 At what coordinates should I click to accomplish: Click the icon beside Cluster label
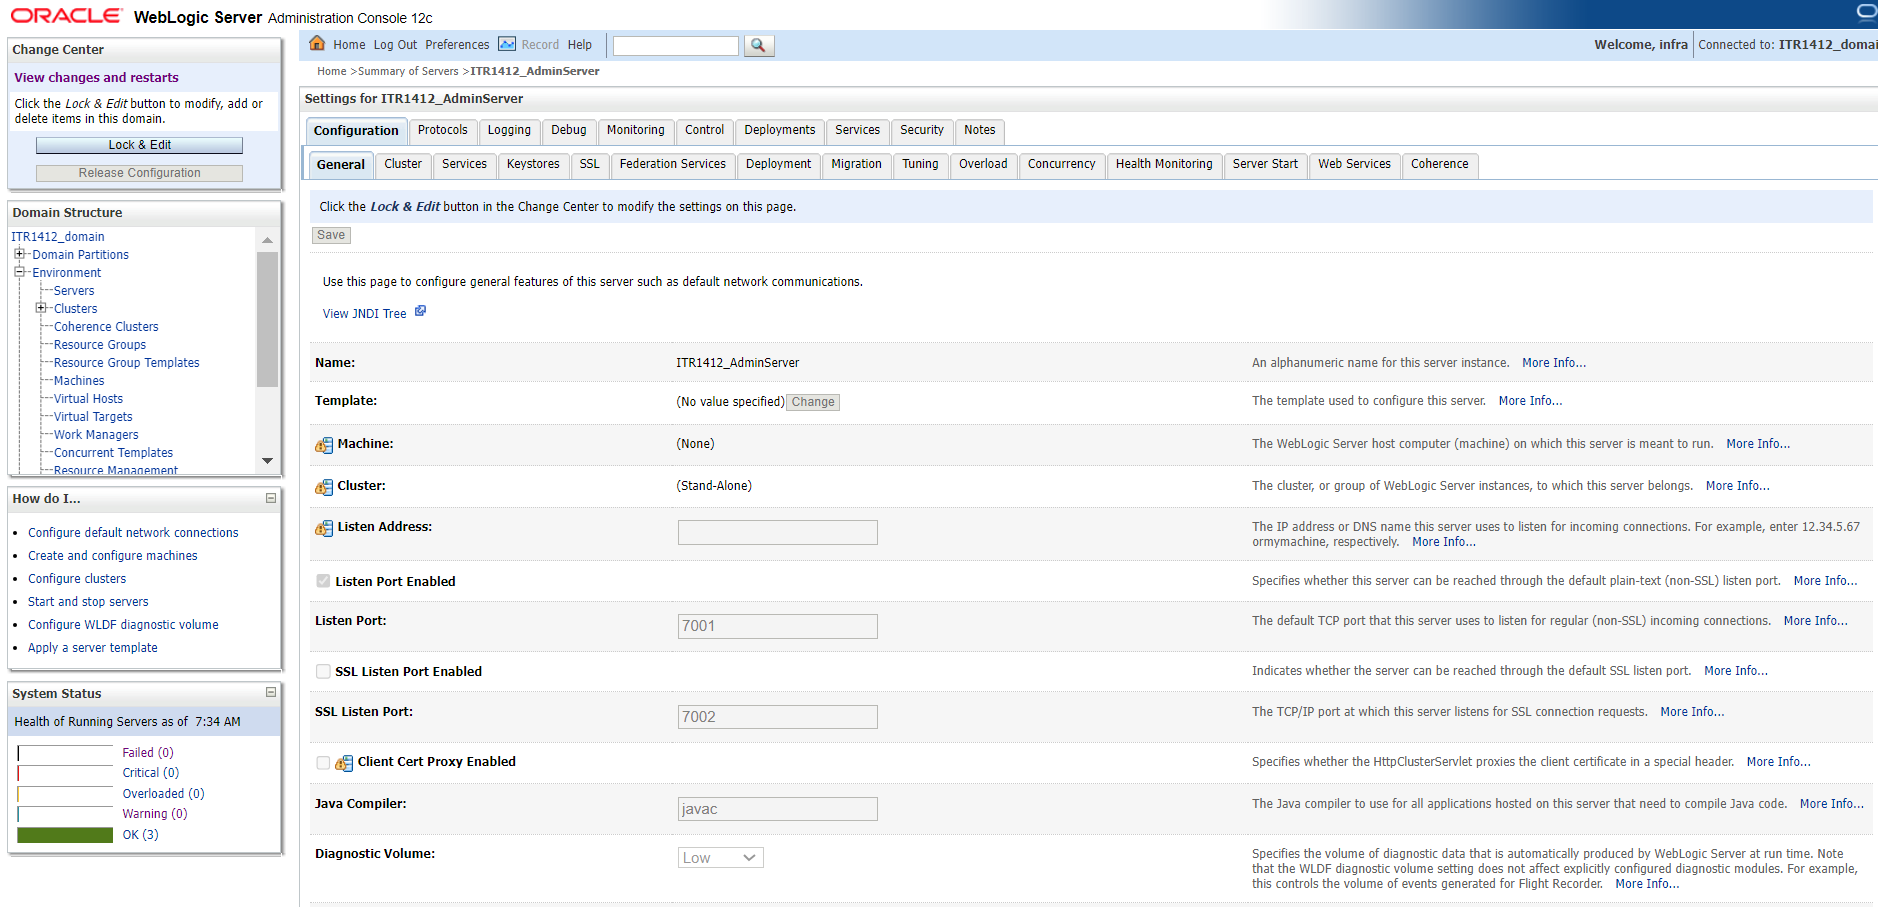click(x=324, y=487)
